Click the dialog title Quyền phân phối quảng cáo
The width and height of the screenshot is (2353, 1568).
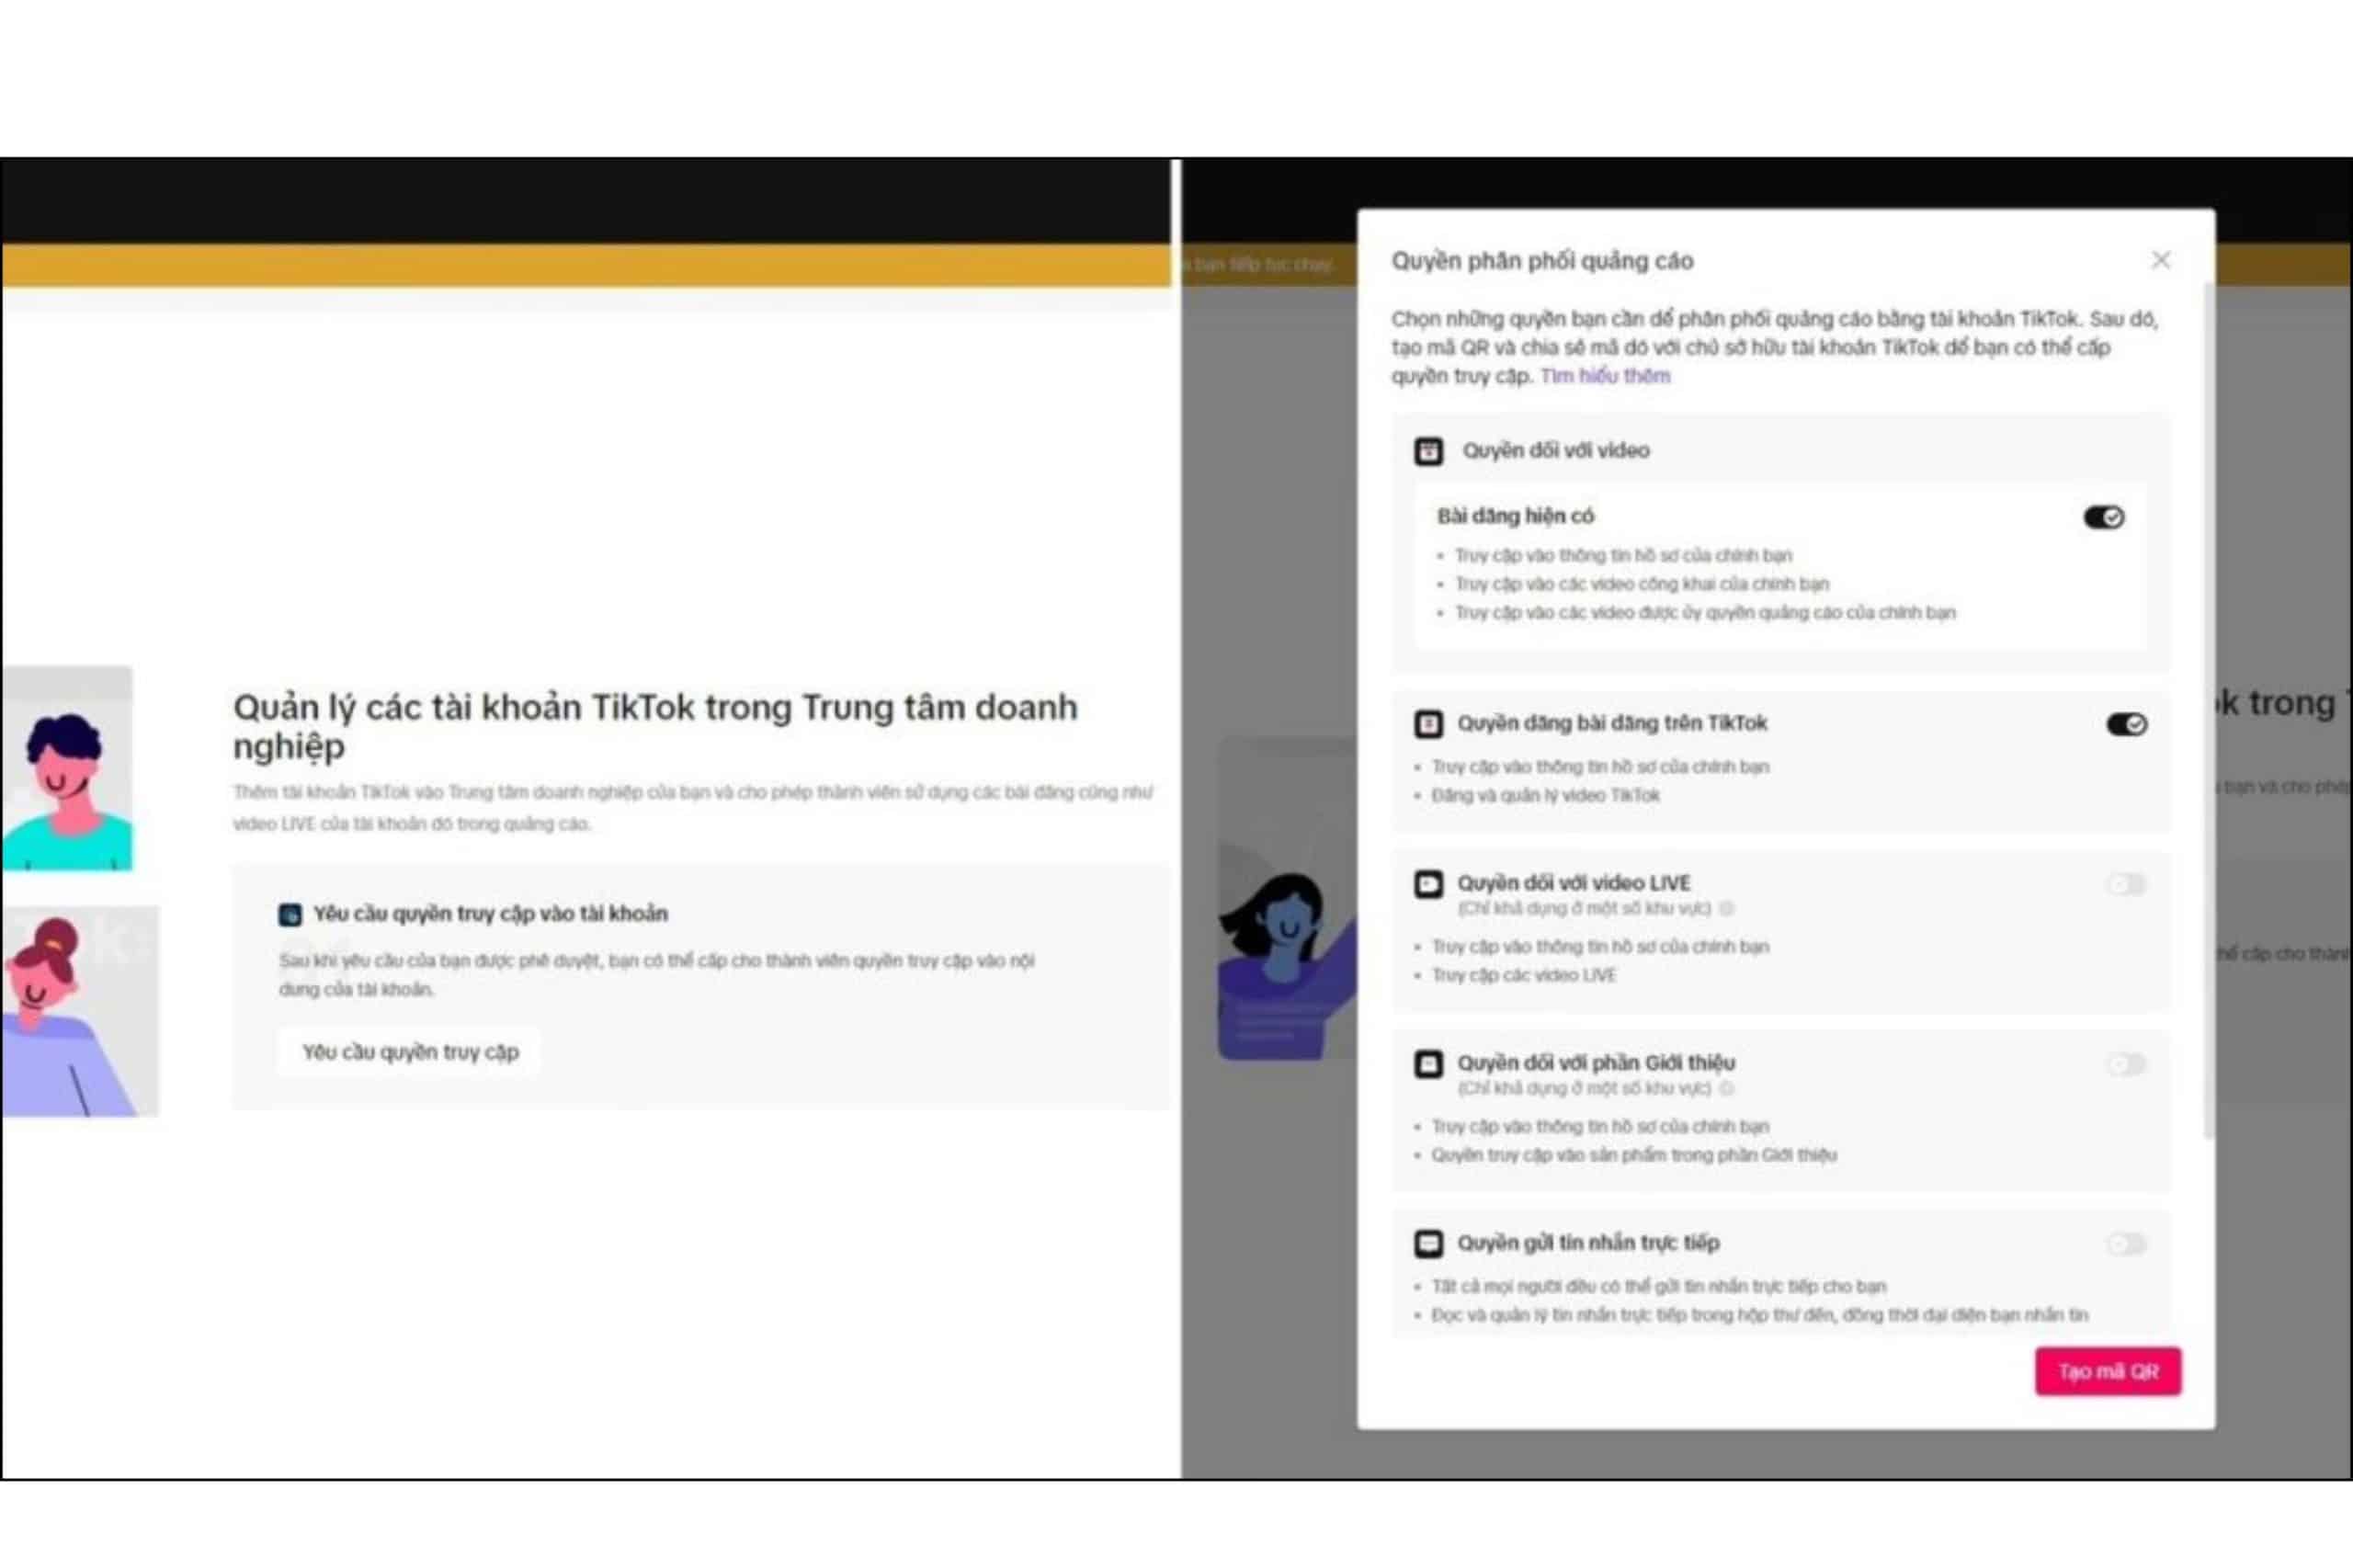[1541, 261]
